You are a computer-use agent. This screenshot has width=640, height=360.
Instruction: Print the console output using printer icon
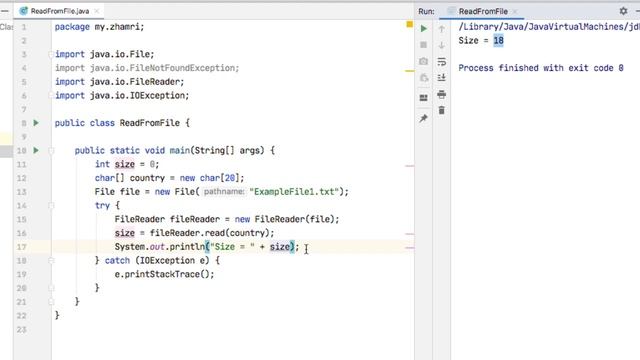click(x=442, y=95)
